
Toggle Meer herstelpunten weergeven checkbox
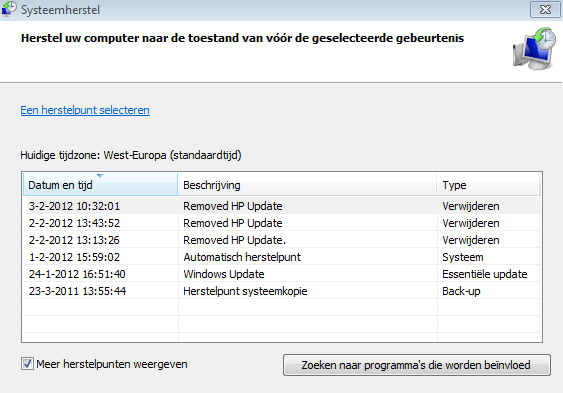click(27, 364)
